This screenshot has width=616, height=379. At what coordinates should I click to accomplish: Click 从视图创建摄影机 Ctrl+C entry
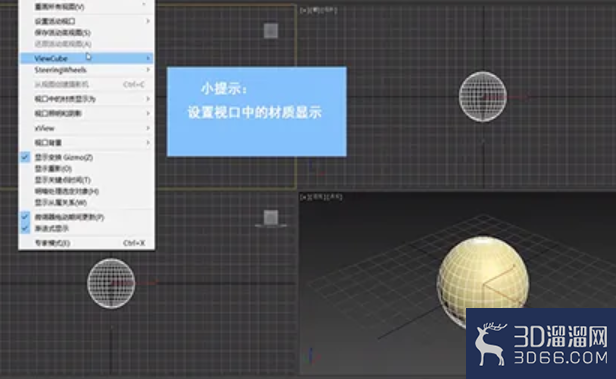(x=86, y=84)
